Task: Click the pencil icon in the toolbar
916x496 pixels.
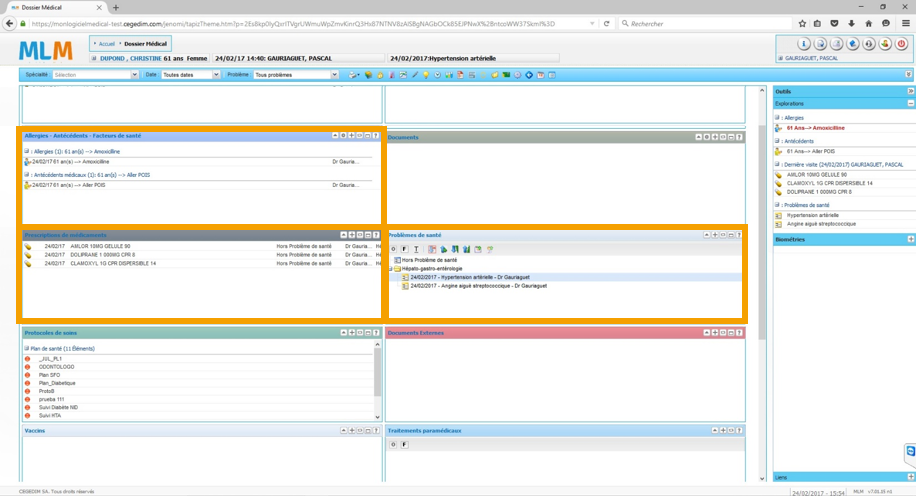Action: tap(415, 75)
